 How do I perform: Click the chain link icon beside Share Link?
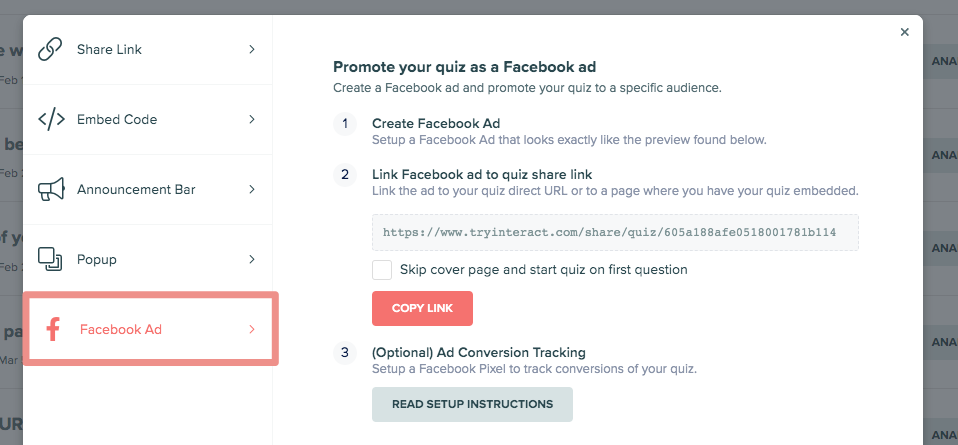(x=50, y=50)
